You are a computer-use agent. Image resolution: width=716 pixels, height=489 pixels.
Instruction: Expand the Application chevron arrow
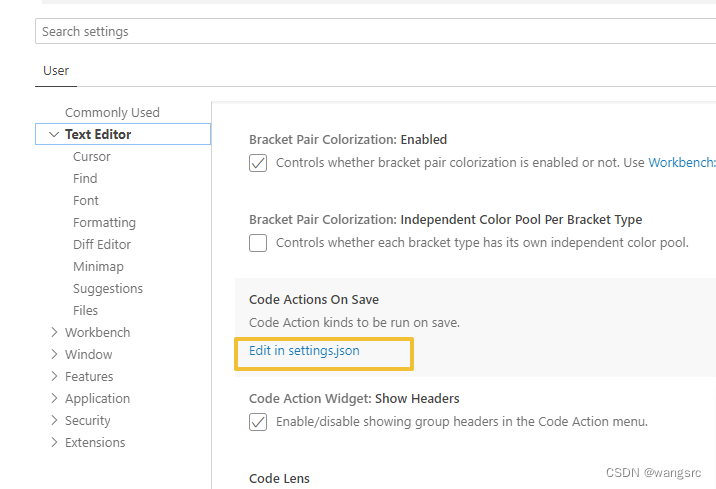[54, 398]
